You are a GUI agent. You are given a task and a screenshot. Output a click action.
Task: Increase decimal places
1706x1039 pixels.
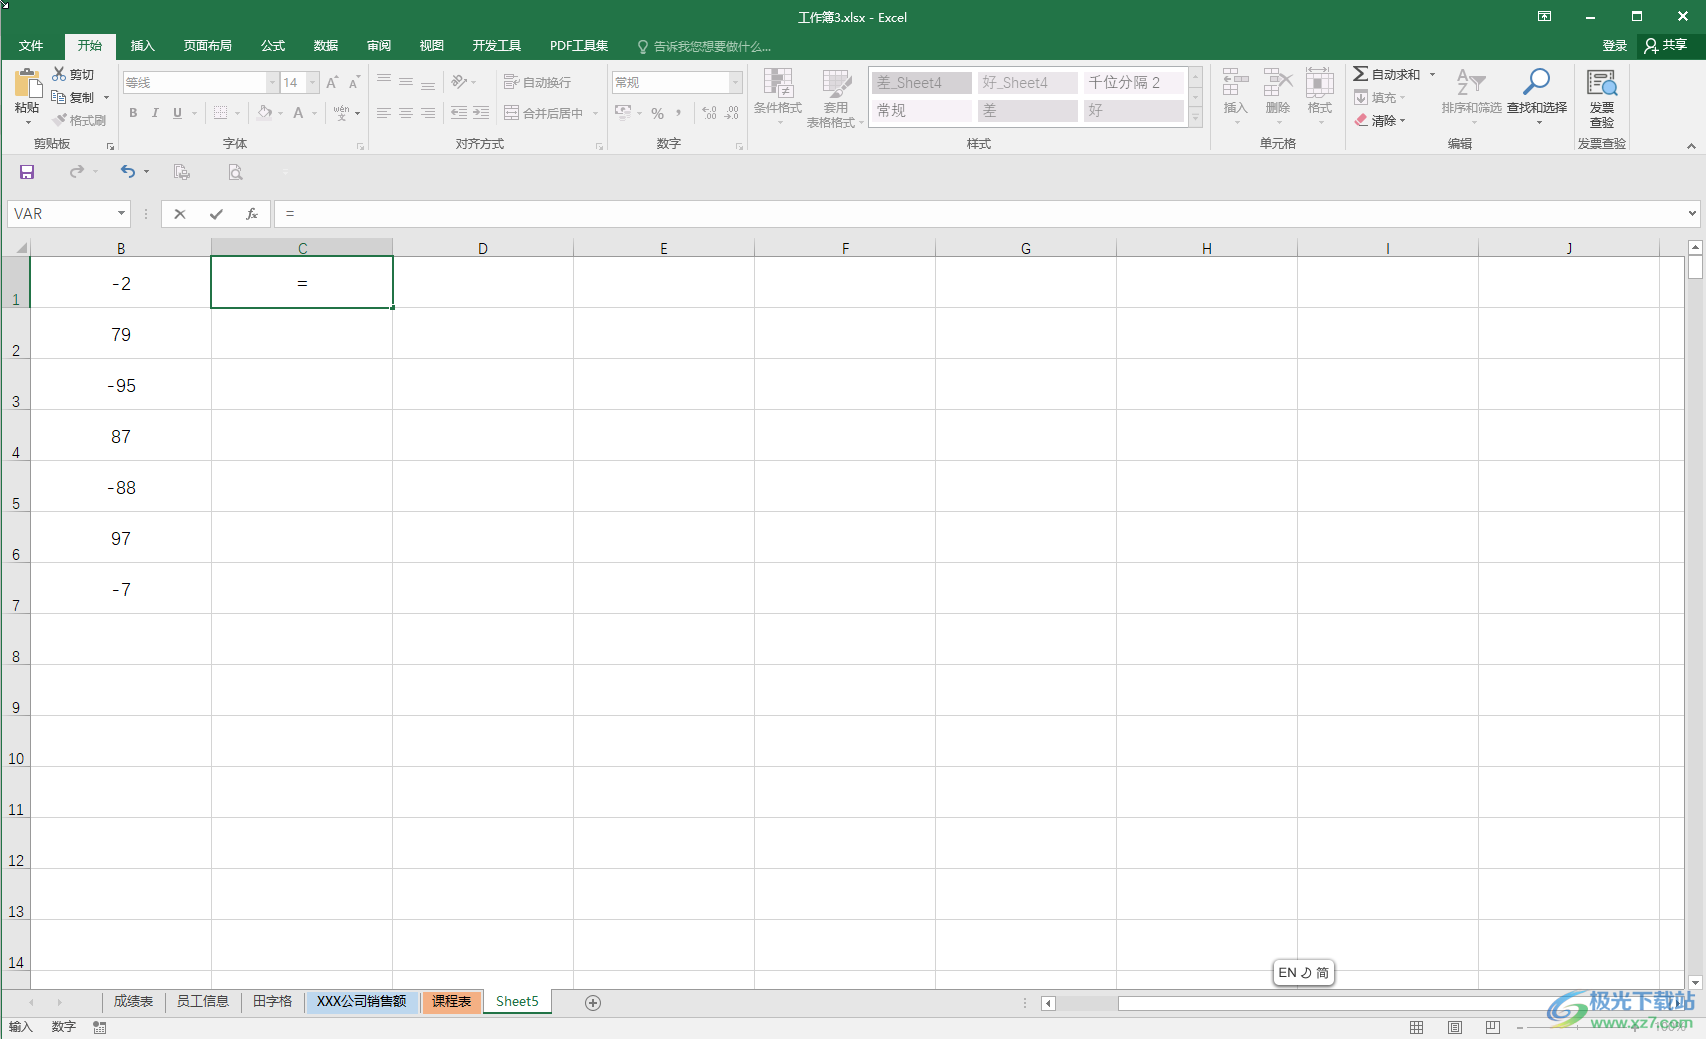pos(709,113)
